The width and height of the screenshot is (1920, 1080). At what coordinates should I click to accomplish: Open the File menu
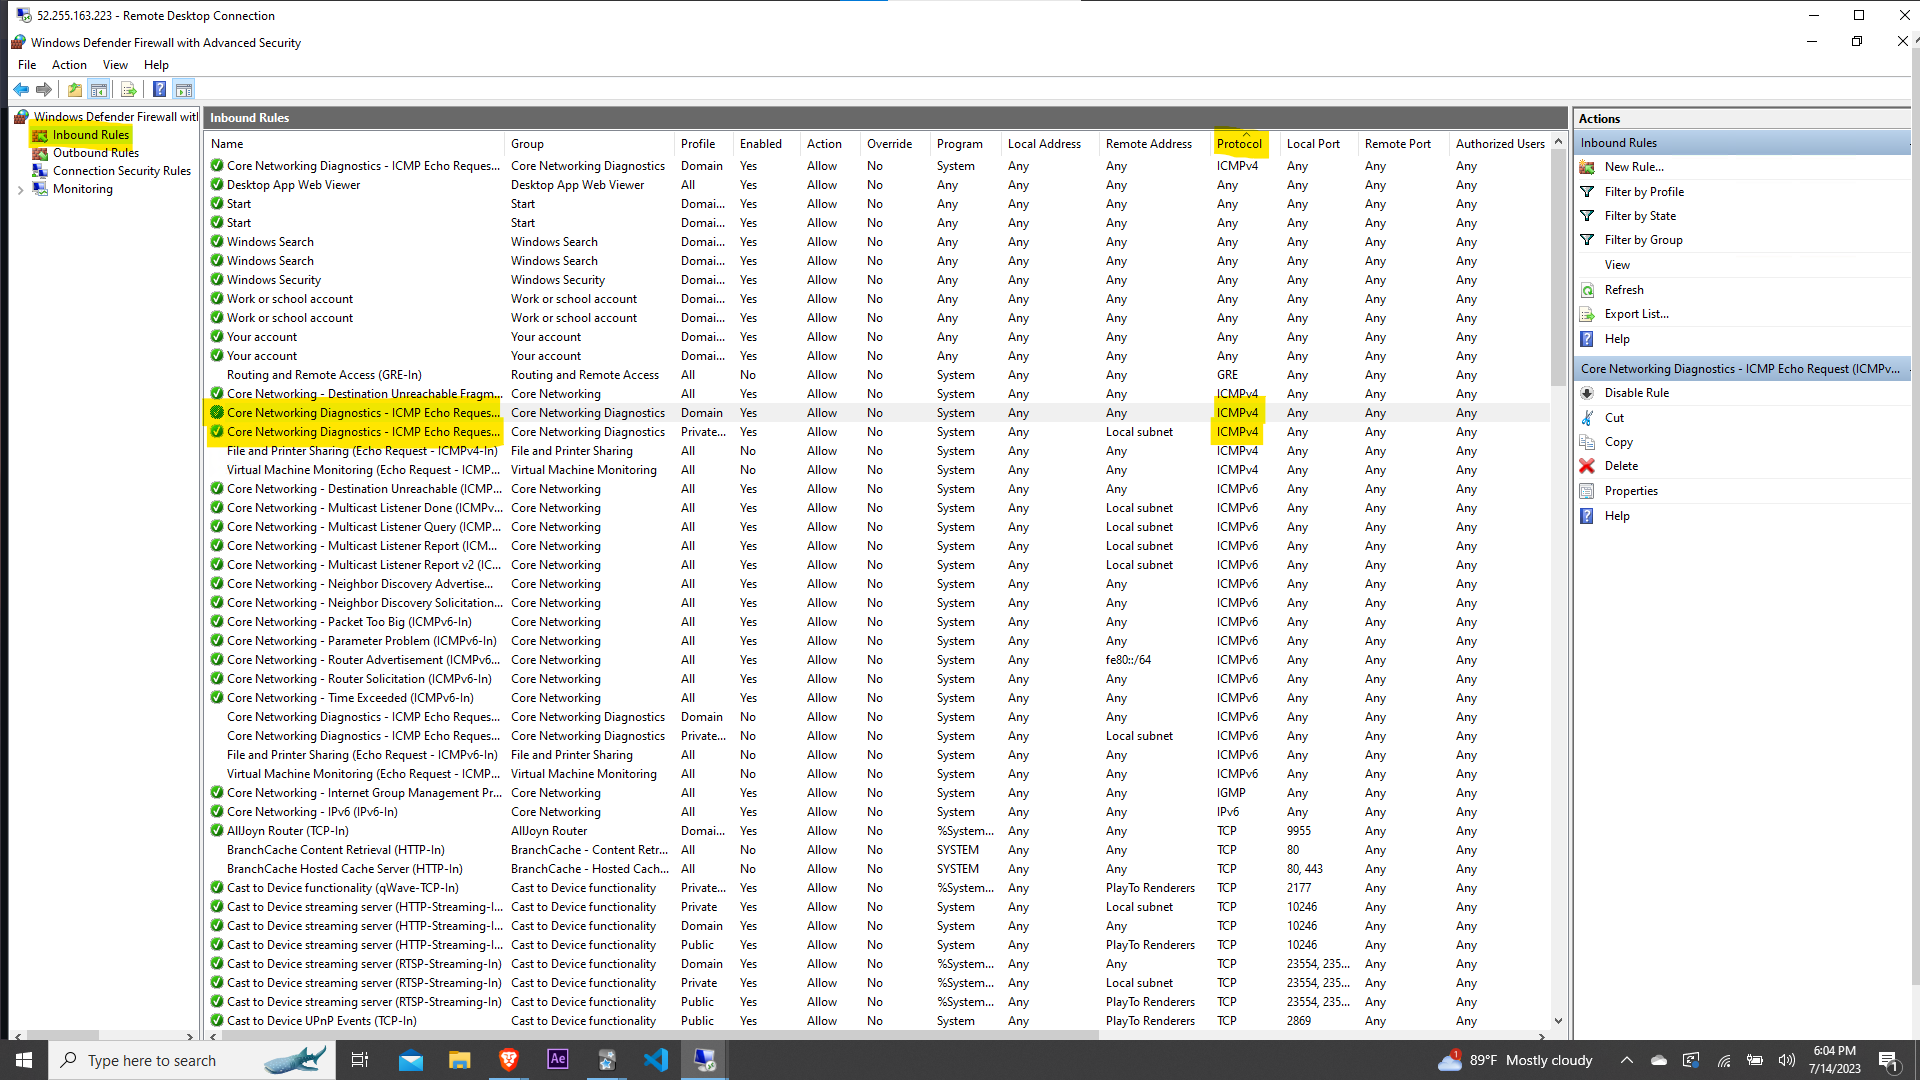27,65
